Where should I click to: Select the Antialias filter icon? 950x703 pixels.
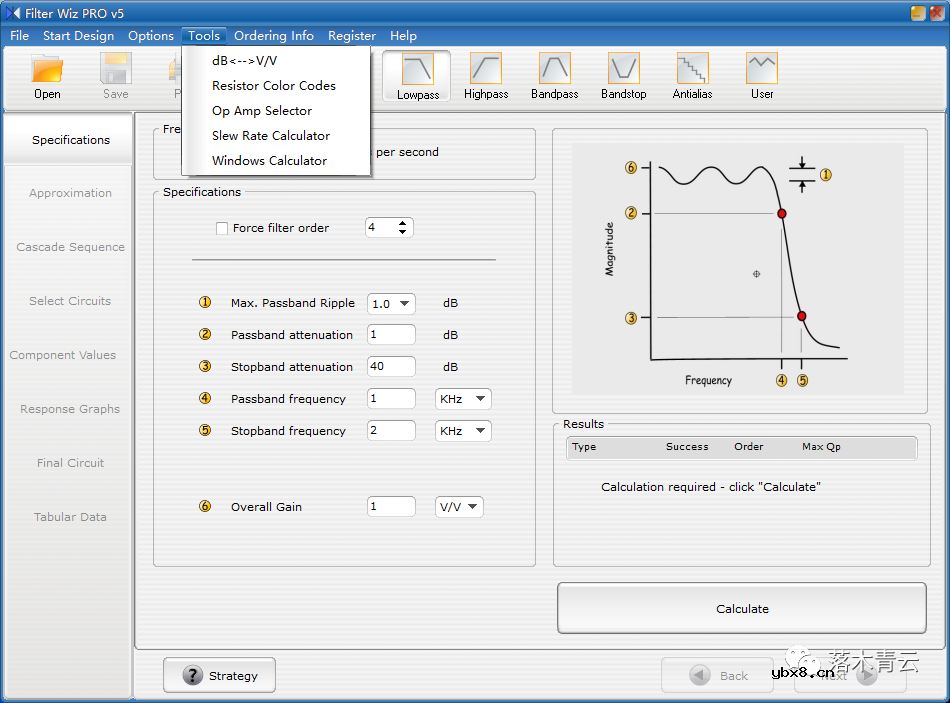coord(692,70)
